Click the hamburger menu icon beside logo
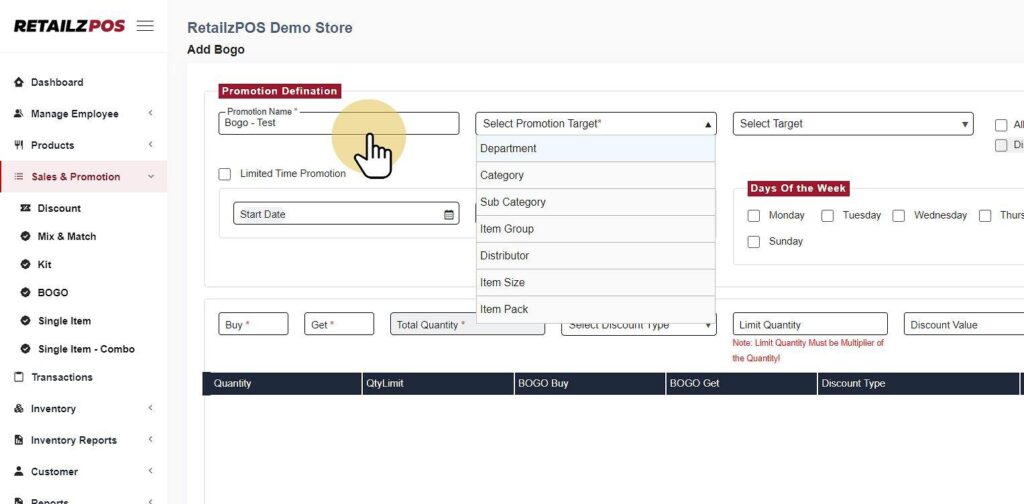The image size is (1024, 504). click(145, 26)
